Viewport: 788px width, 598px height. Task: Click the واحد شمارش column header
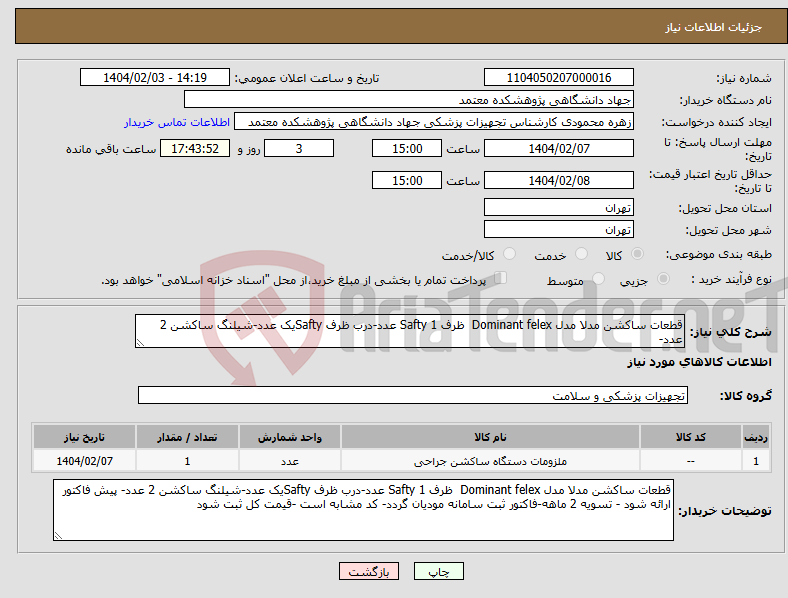290,437
